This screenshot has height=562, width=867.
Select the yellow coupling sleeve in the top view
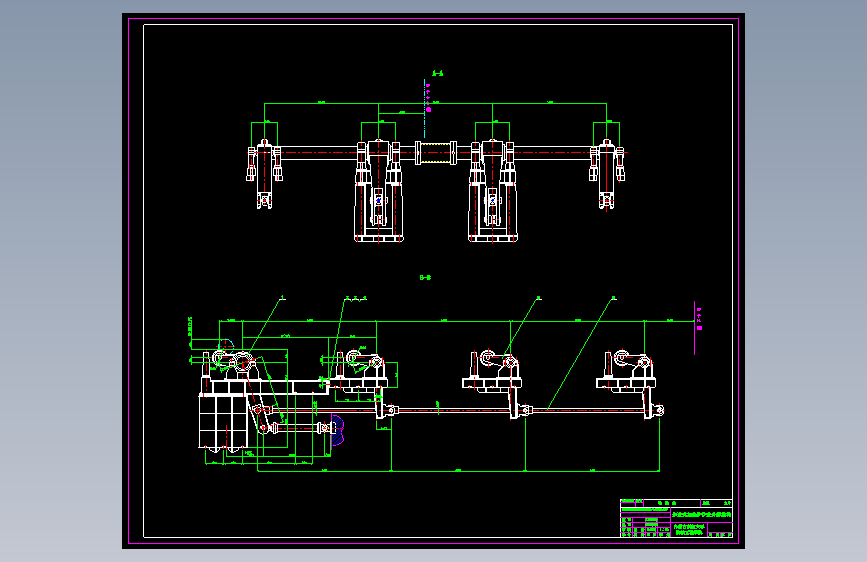435,153
